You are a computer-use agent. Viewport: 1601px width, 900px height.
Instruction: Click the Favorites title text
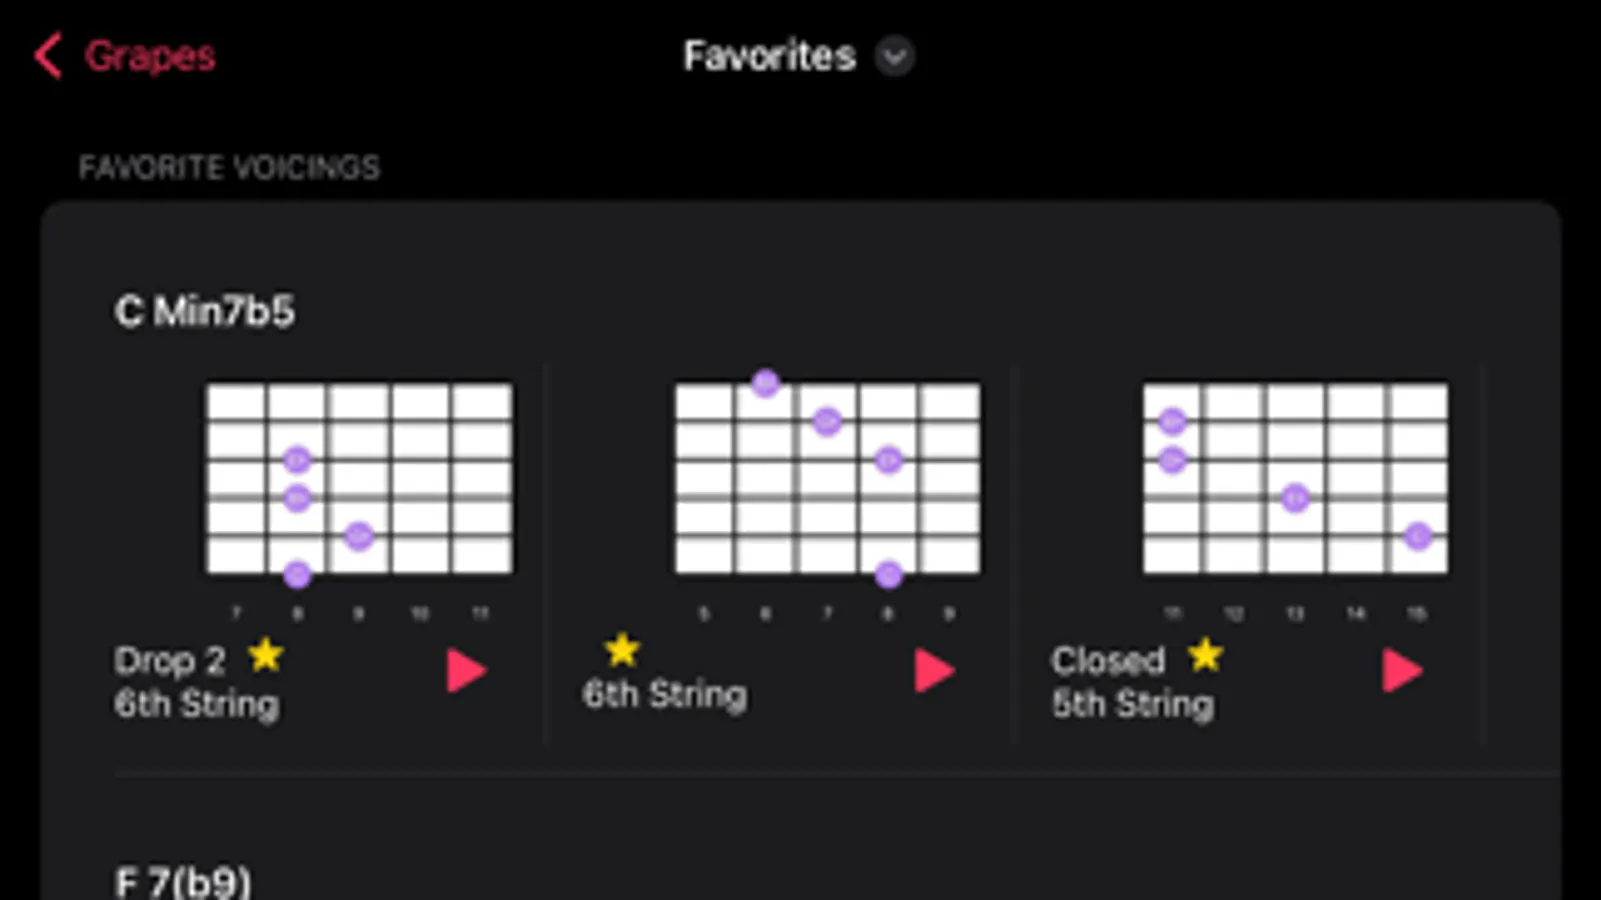coord(769,56)
